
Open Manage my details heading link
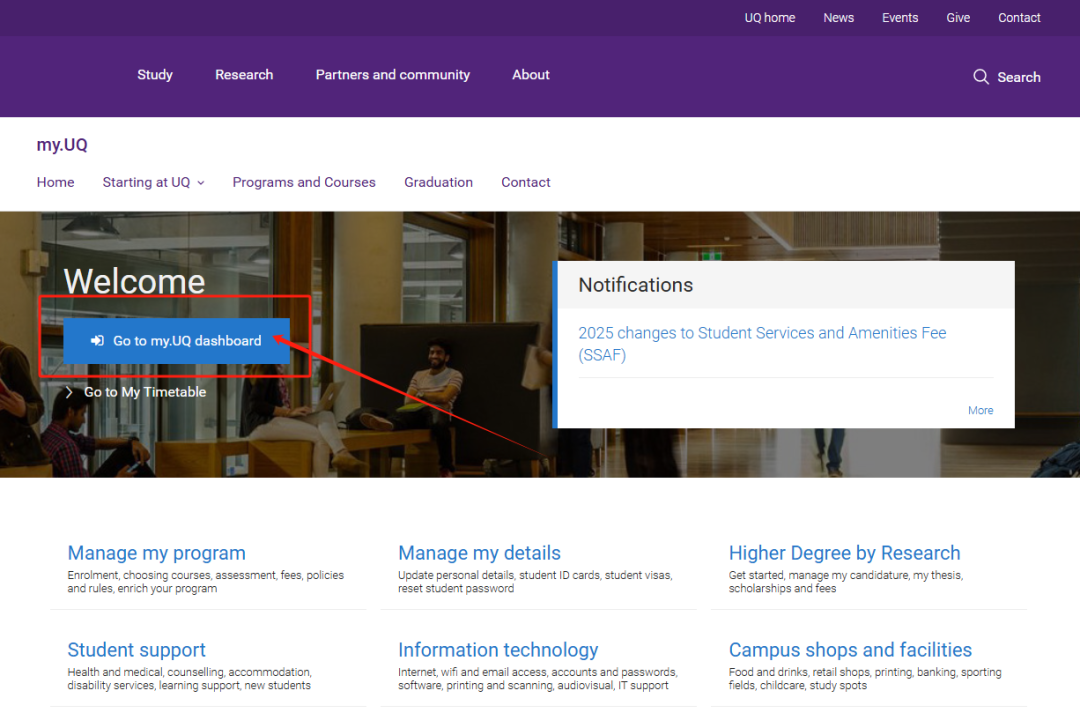(479, 553)
